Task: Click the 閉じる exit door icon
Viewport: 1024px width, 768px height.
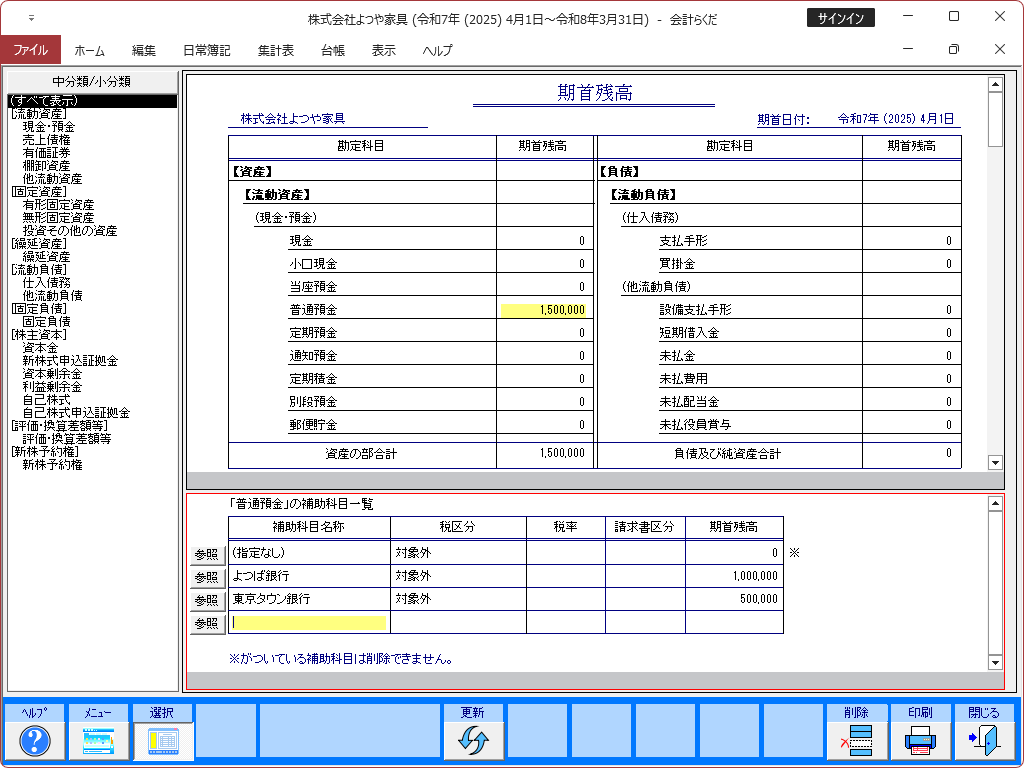Action: coord(983,740)
